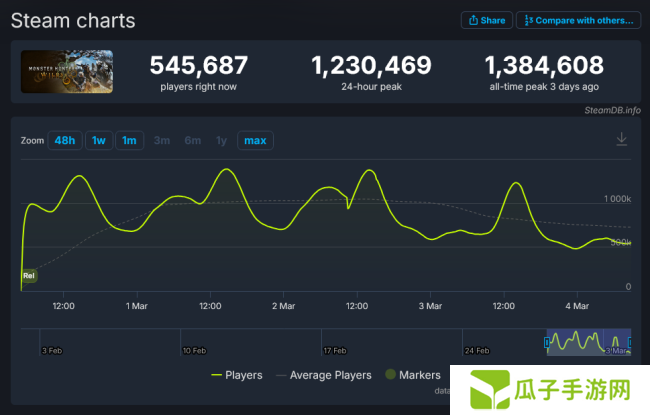Screen dimensions: 650x415
Task: Click the 24 Feb navigator label
Action: coord(477,351)
